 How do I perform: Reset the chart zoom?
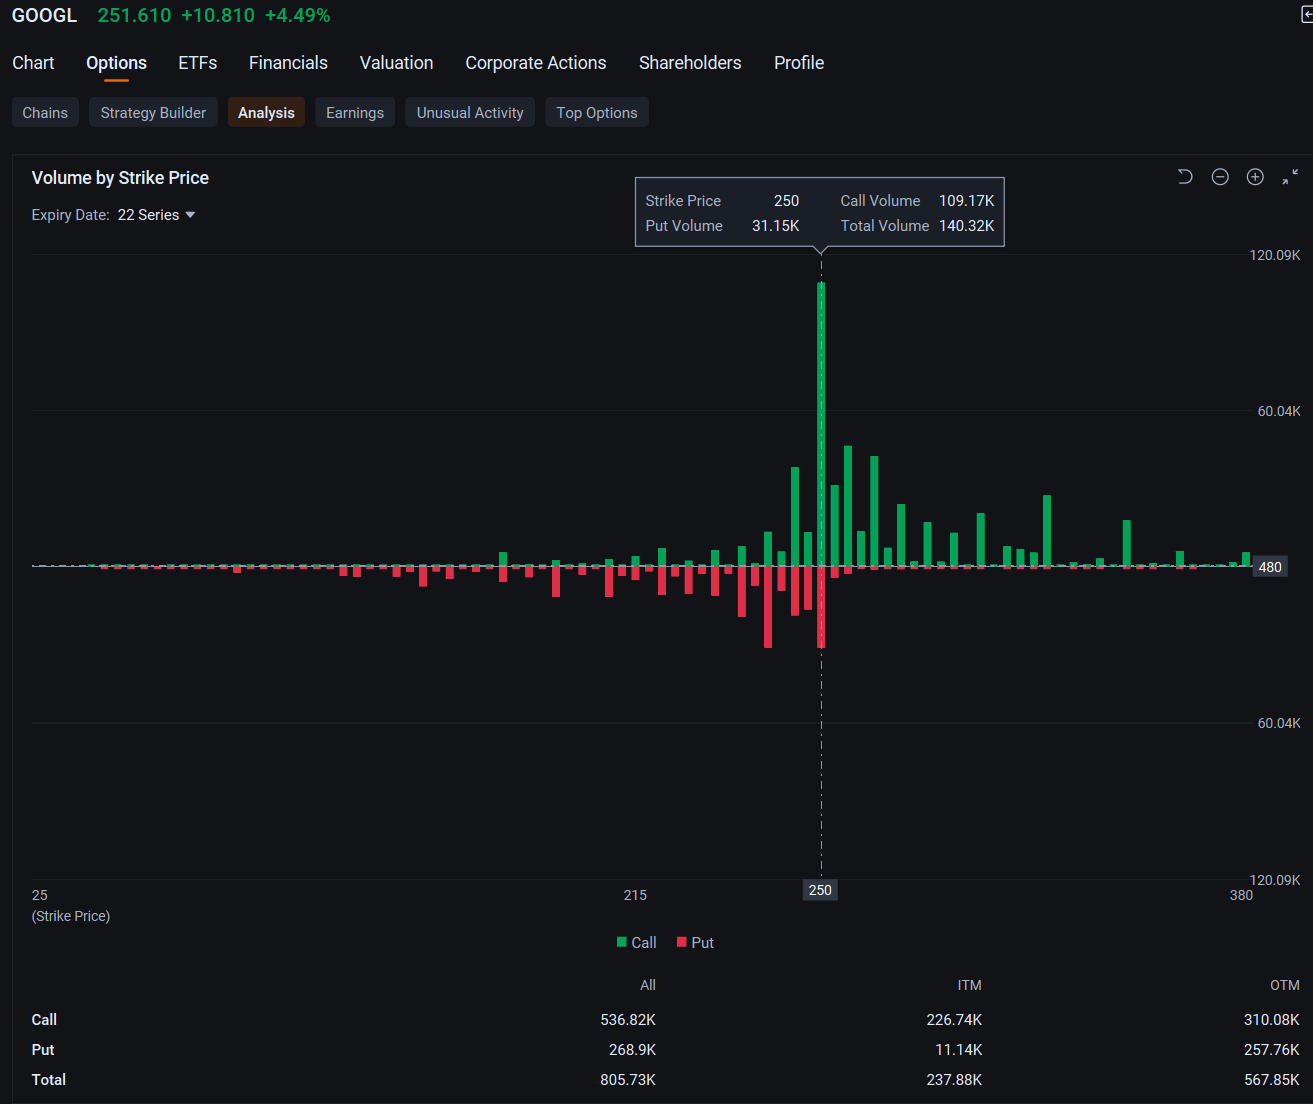[x=1185, y=176]
